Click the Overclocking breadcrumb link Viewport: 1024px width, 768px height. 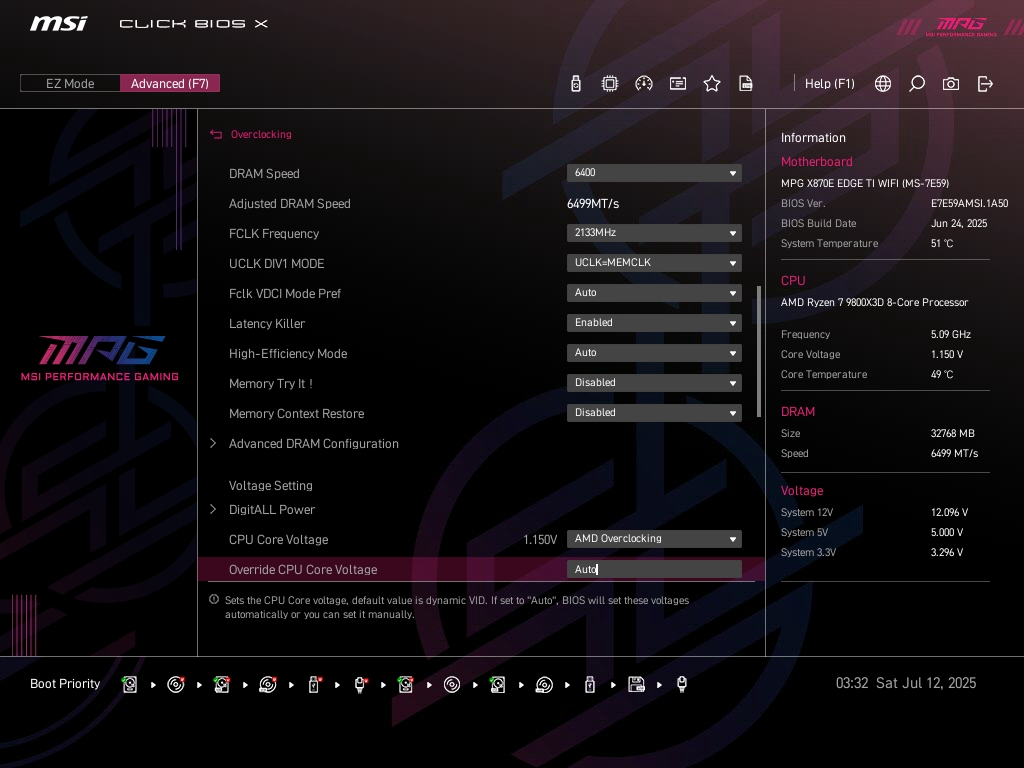(261, 134)
